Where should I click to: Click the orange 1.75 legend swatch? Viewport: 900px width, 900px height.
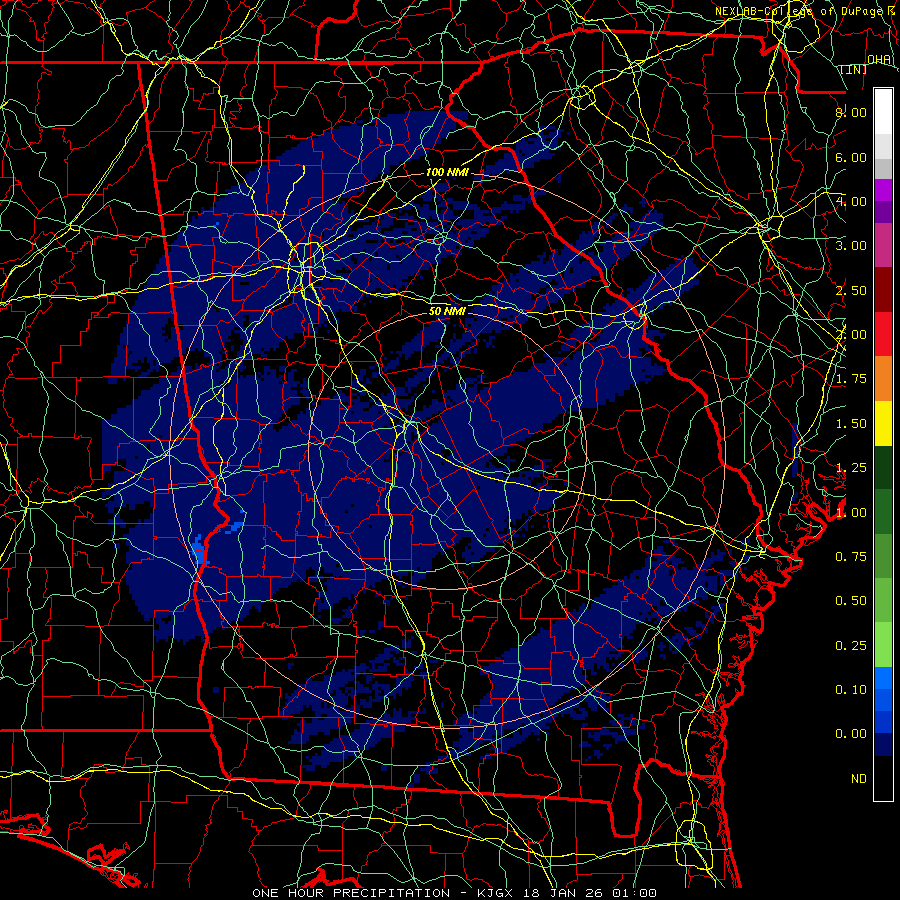click(883, 379)
